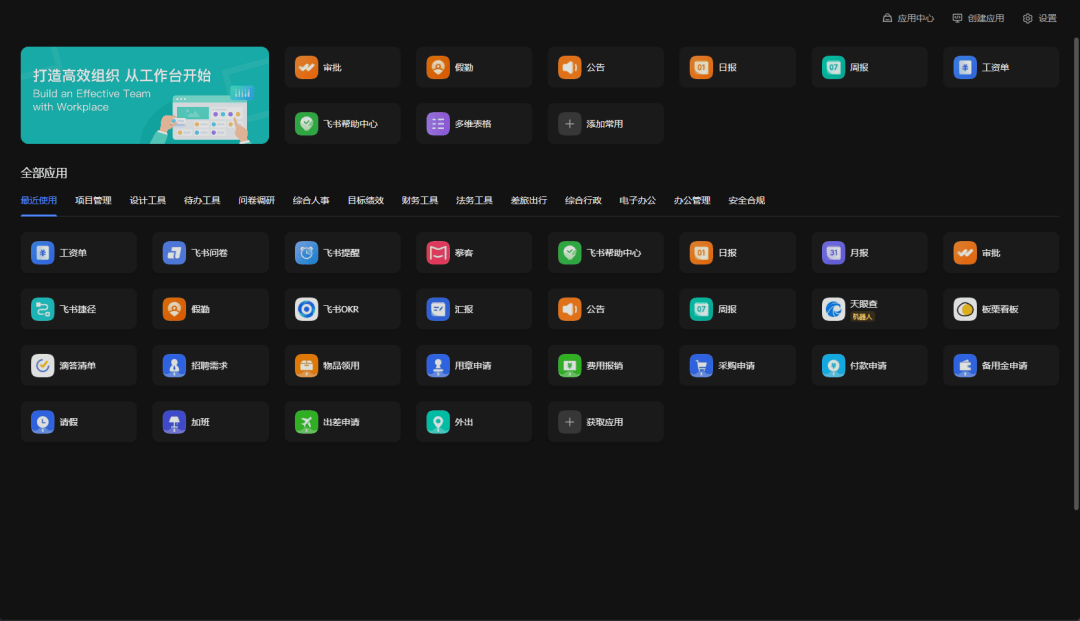
Task: Launch the 飞书问卷 app
Action: 210,253
